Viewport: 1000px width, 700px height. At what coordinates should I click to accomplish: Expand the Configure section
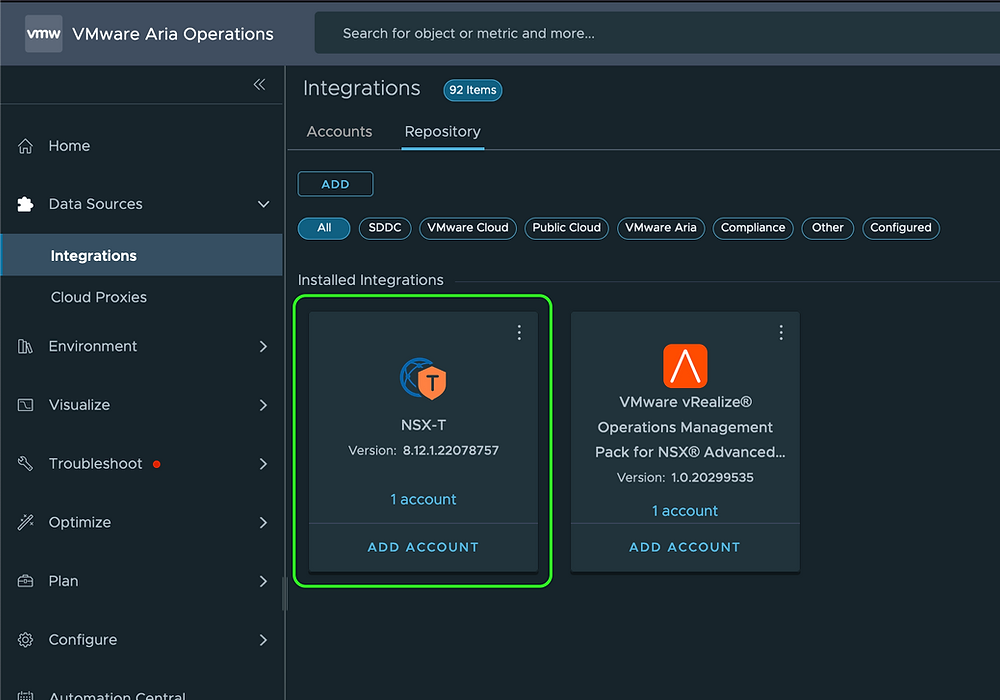coord(263,639)
